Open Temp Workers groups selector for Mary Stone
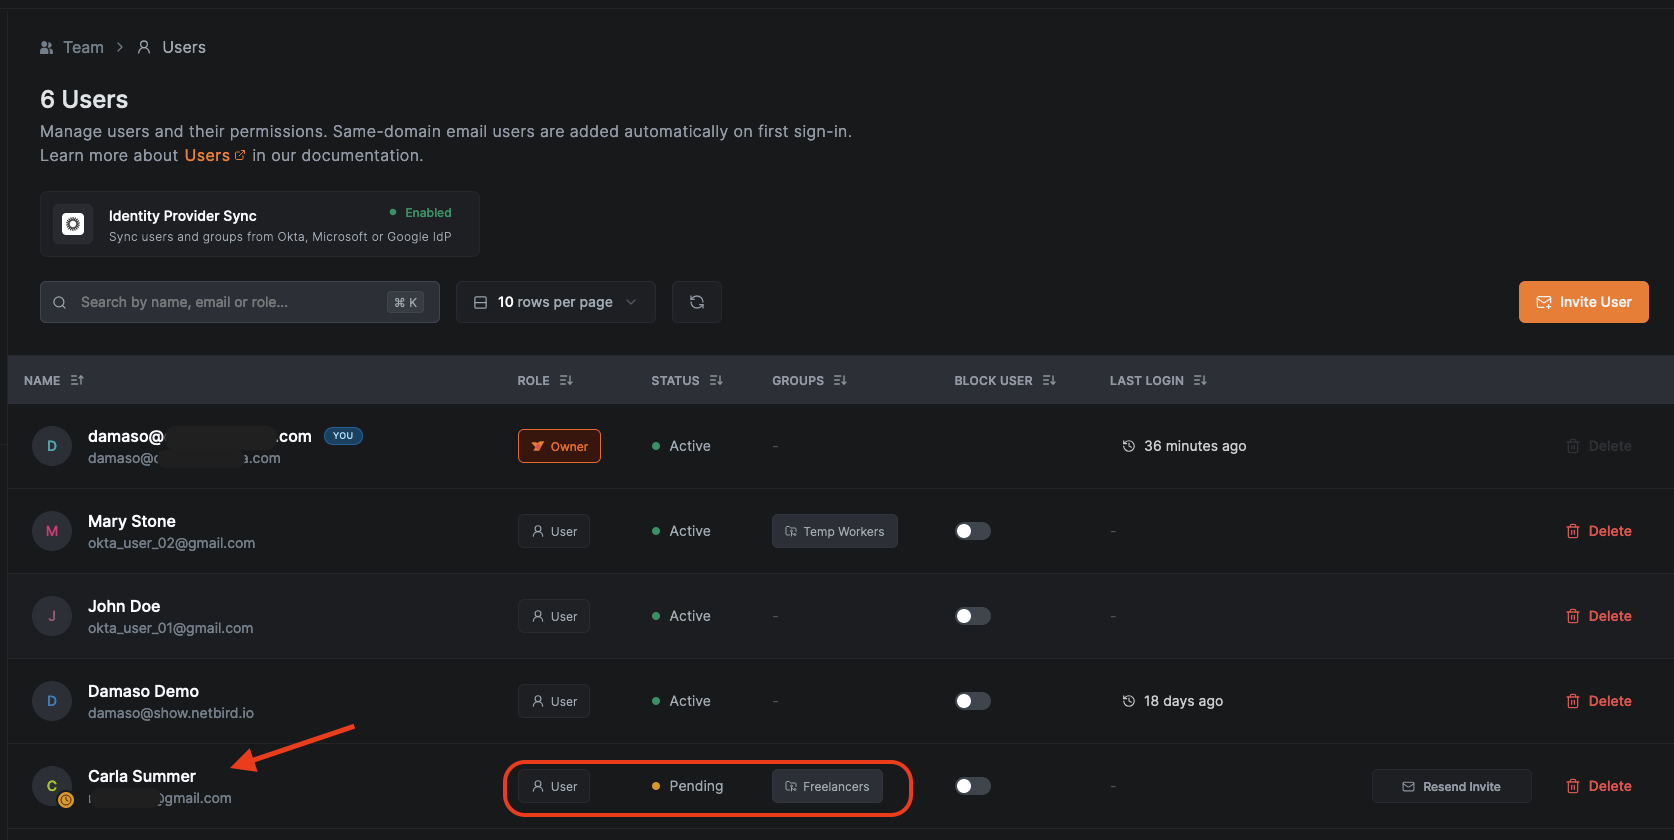The width and height of the screenshot is (1674, 840). pyautogui.click(x=834, y=531)
